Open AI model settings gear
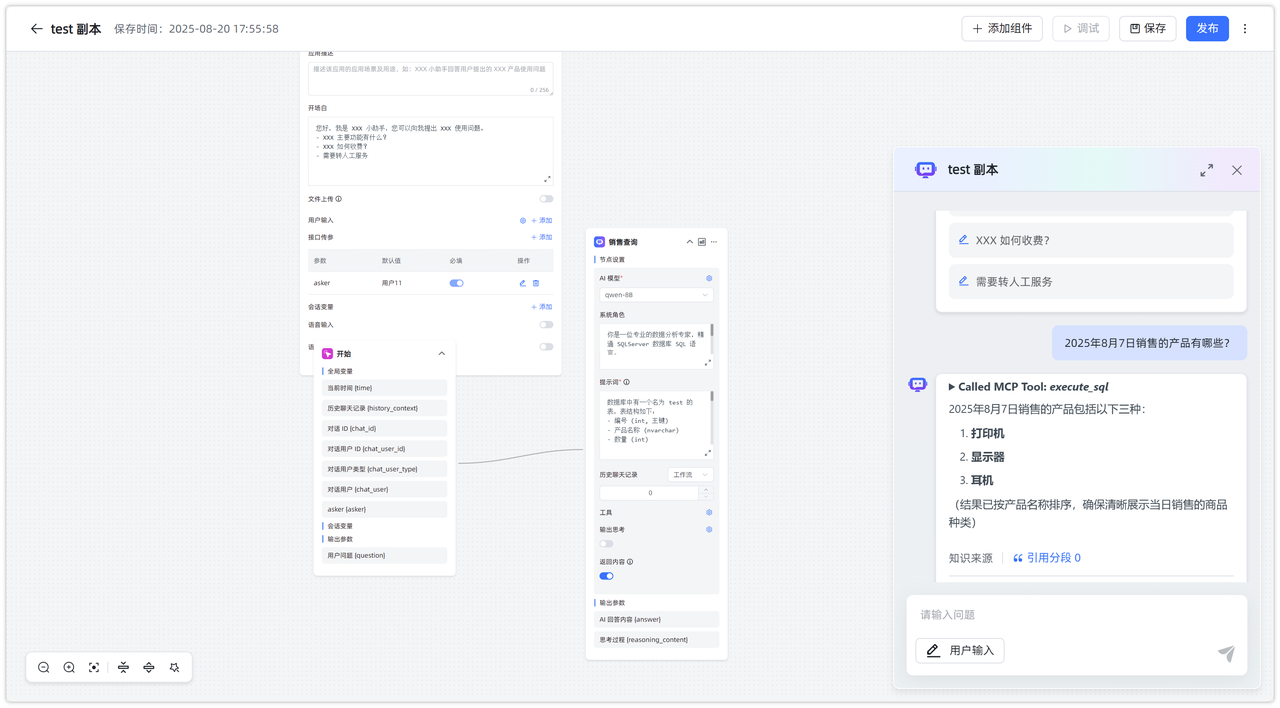The height and width of the screenshot is (708, 1280). tap(709, 279)
